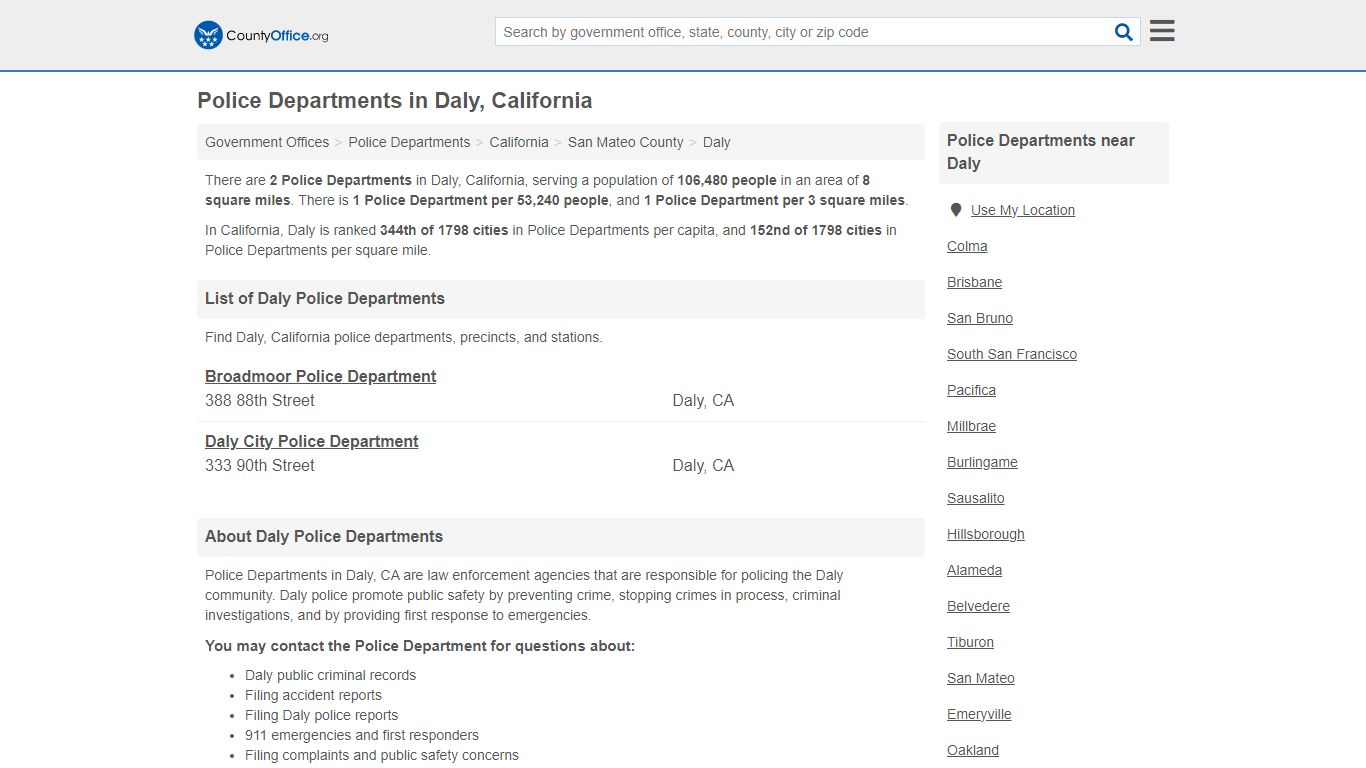The image size is (1366, 768).
Task: Go to Government Offices breadcrumb
Action: click(267, 142)
